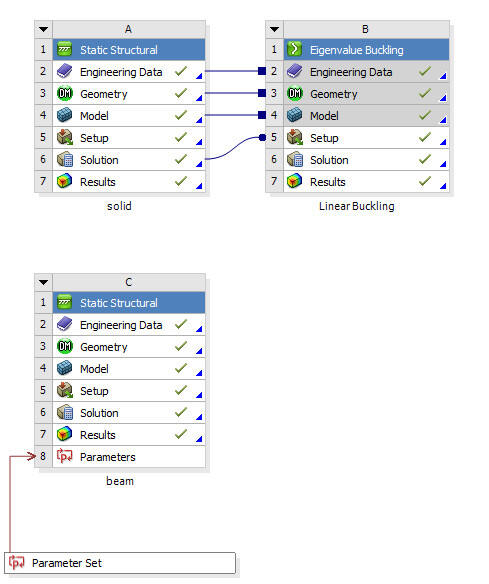Click the Eigenvalue Buckling icon in system B
Viewport: 489px width, 584px height.
coord(295,50)
